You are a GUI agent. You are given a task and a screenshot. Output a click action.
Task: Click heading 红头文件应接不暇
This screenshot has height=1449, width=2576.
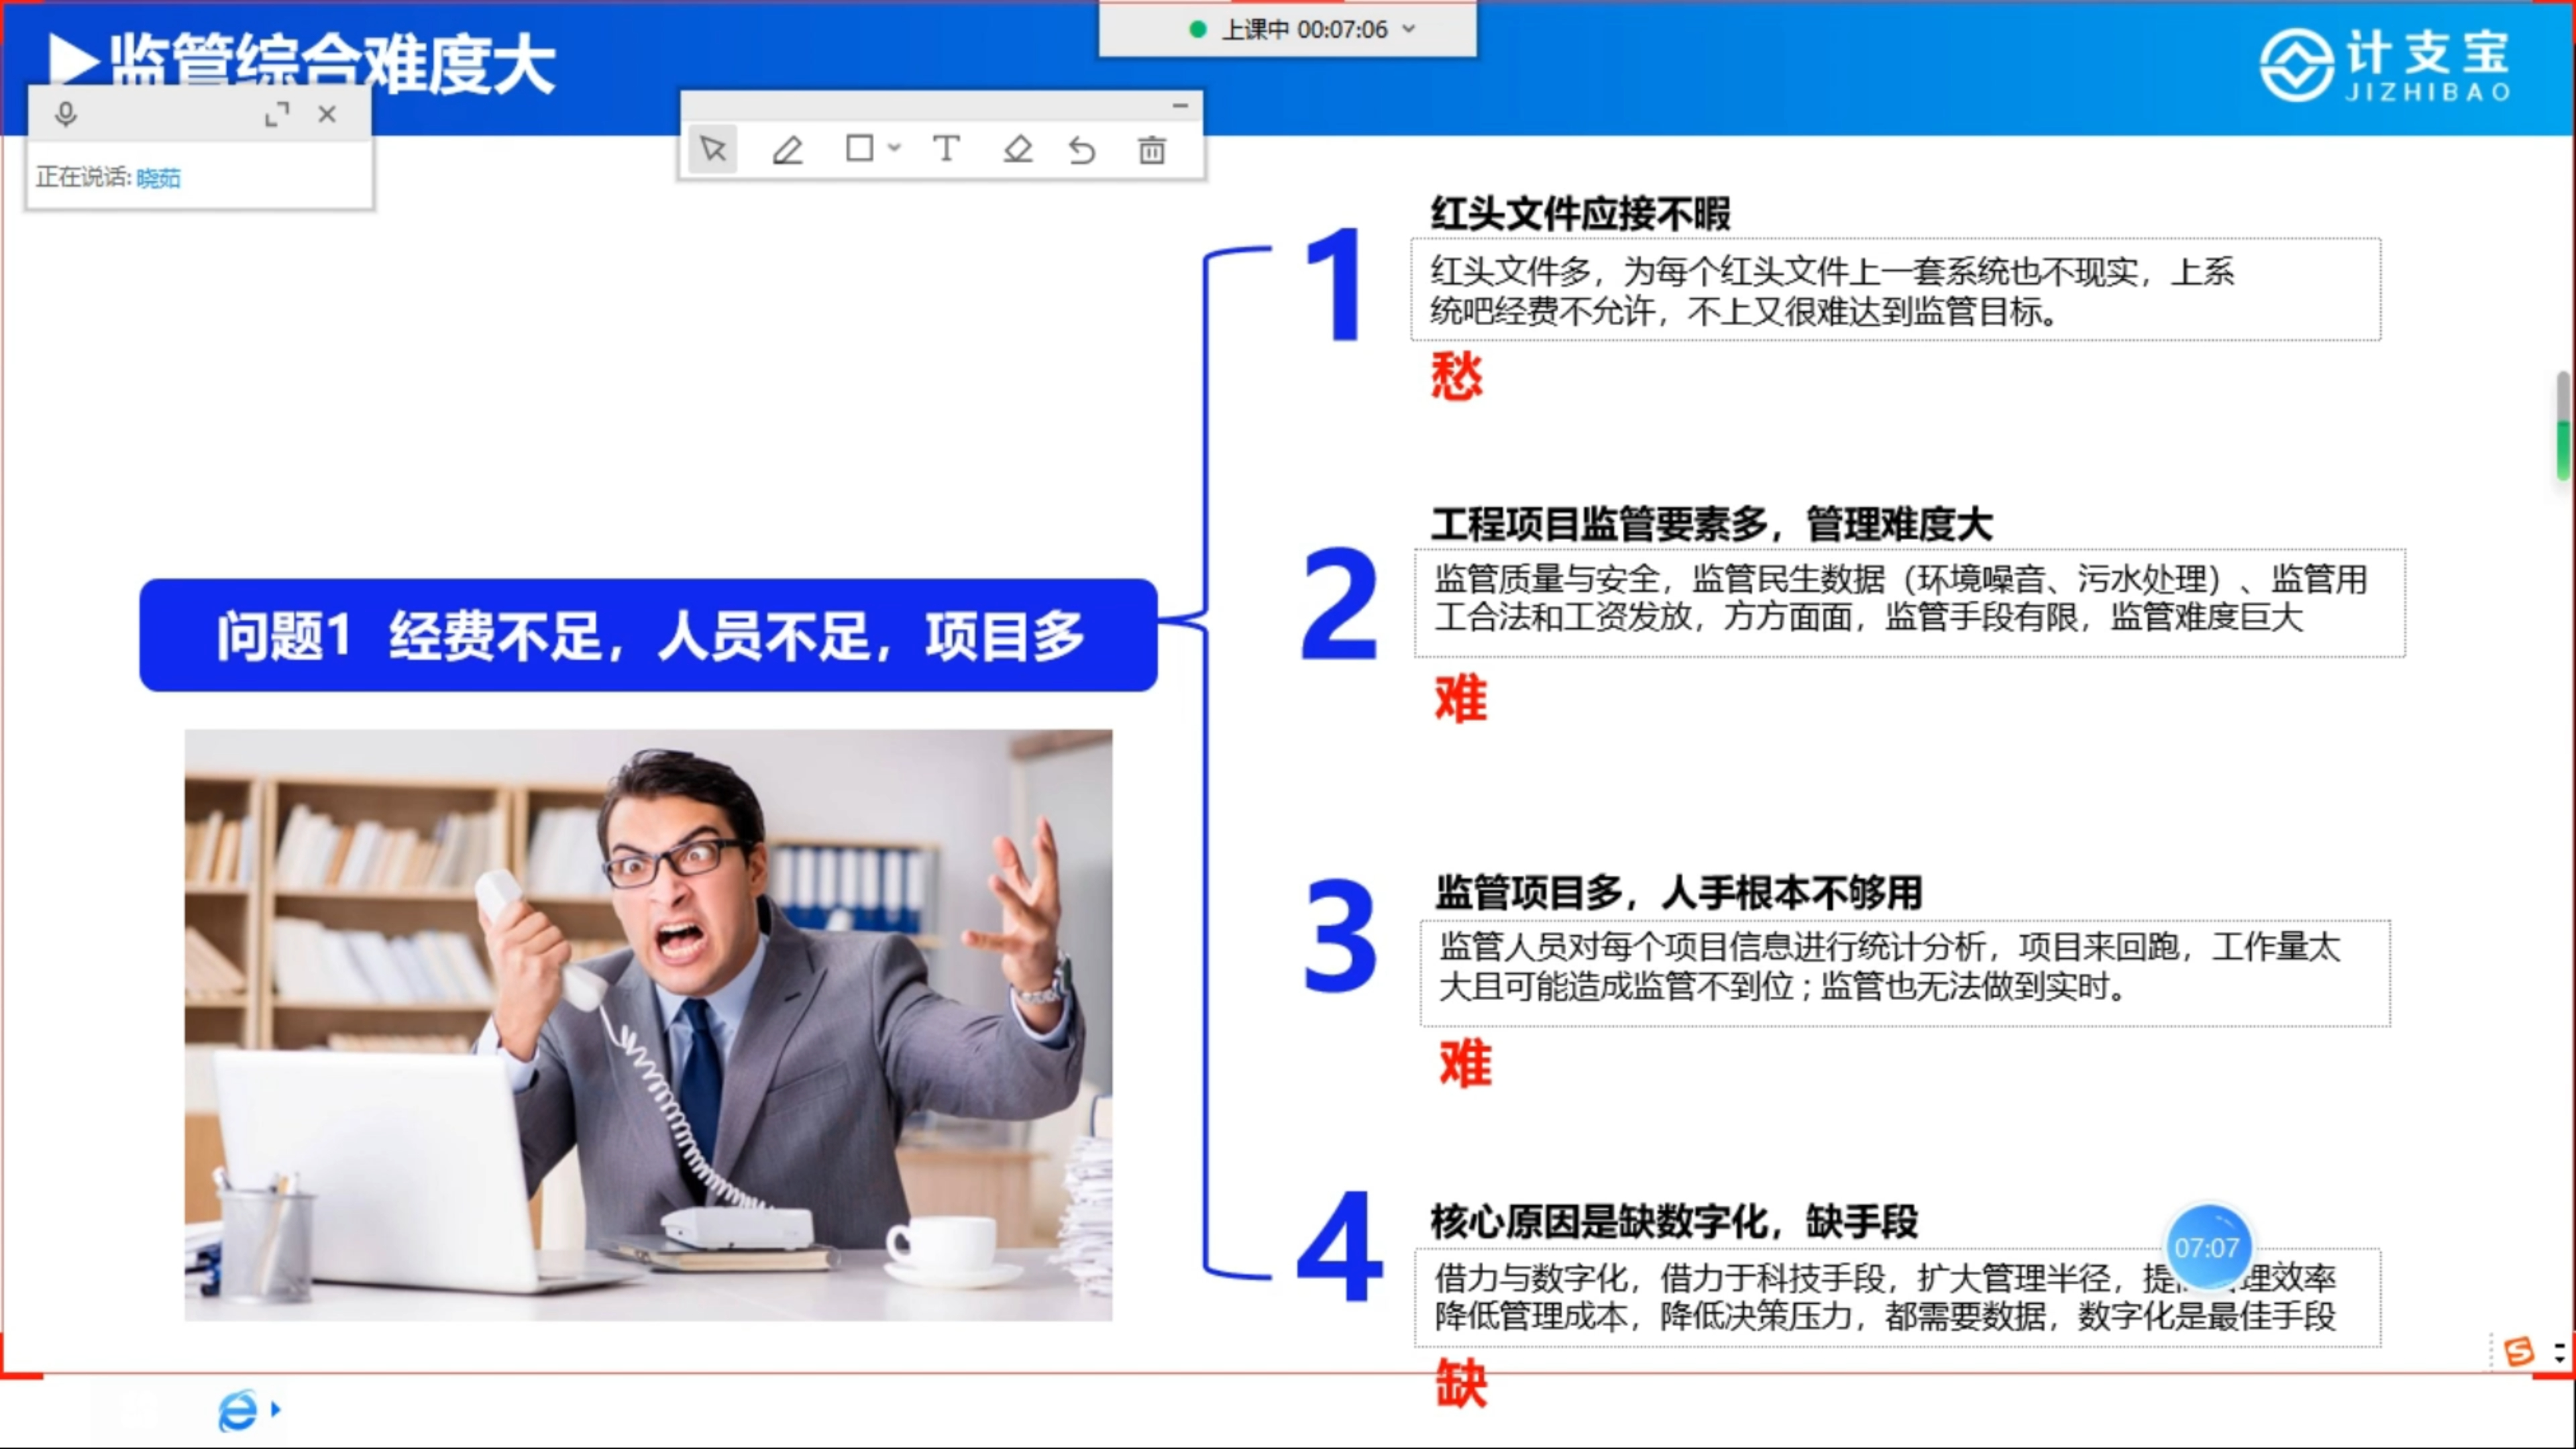(x=1580, y=213)
